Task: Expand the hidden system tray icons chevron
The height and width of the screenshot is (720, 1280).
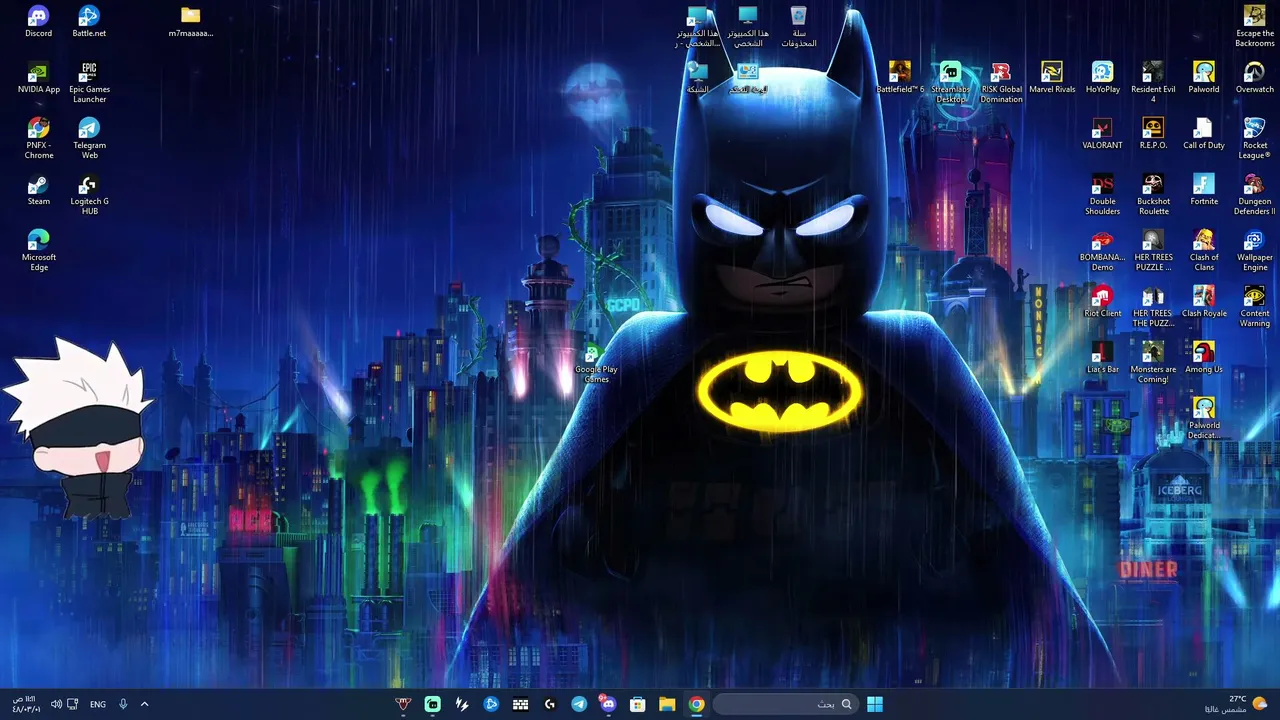Action: click(x=144, y=704)
